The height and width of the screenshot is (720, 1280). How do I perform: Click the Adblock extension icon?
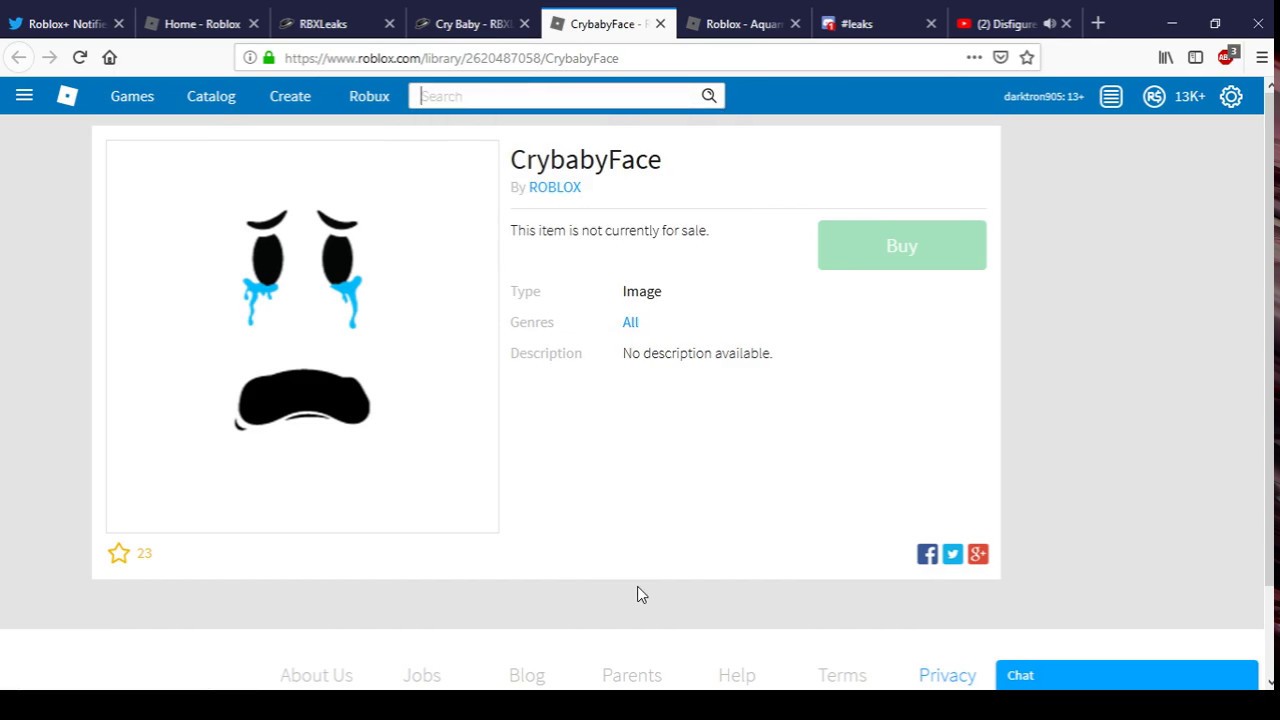[1227, 57]
